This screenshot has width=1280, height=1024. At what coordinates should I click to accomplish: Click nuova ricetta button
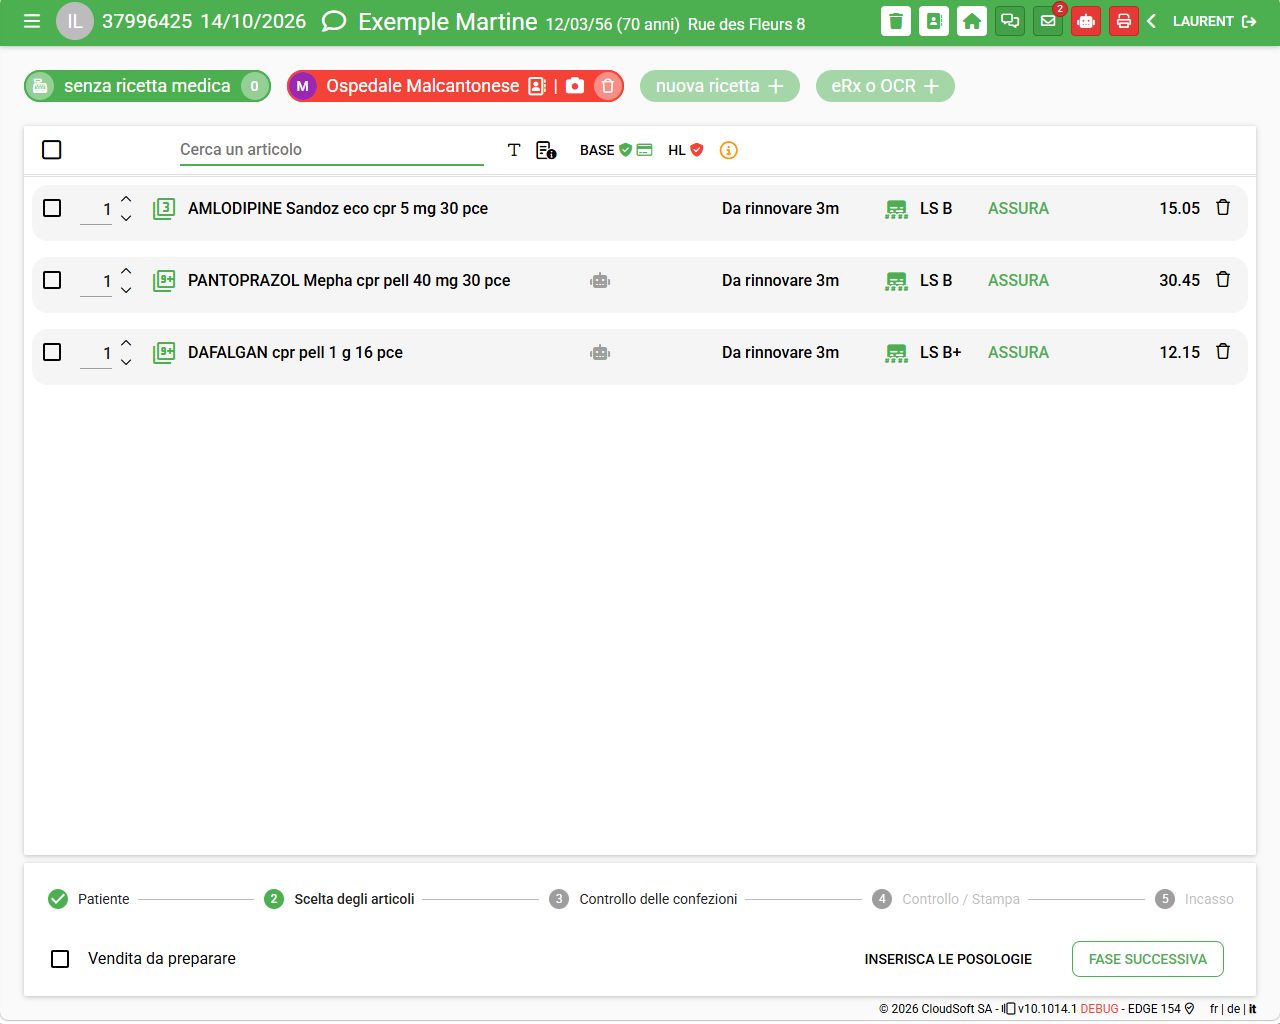[x=720, y=86]
